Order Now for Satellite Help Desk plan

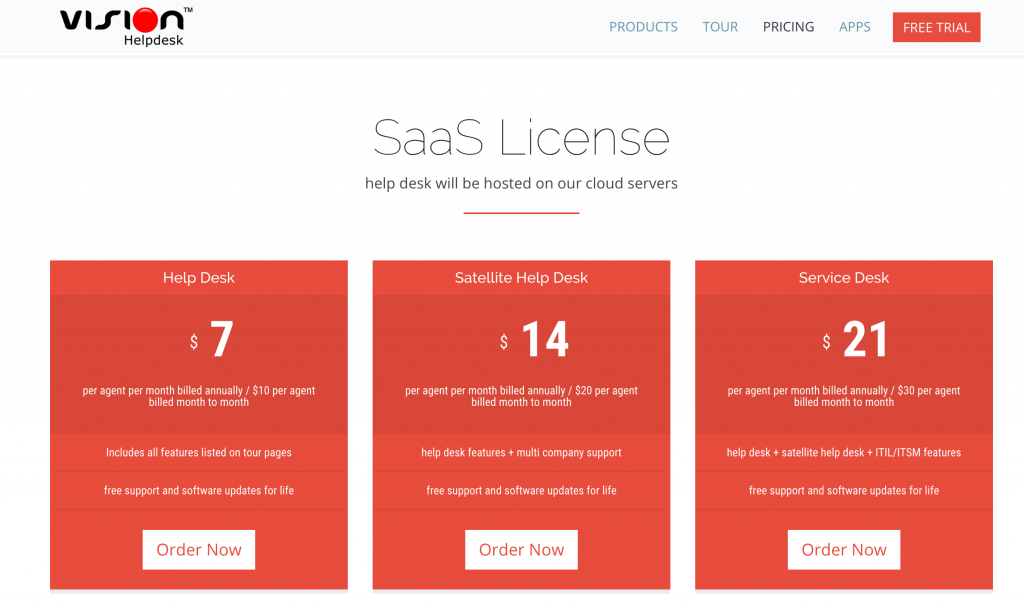(521, 550)
